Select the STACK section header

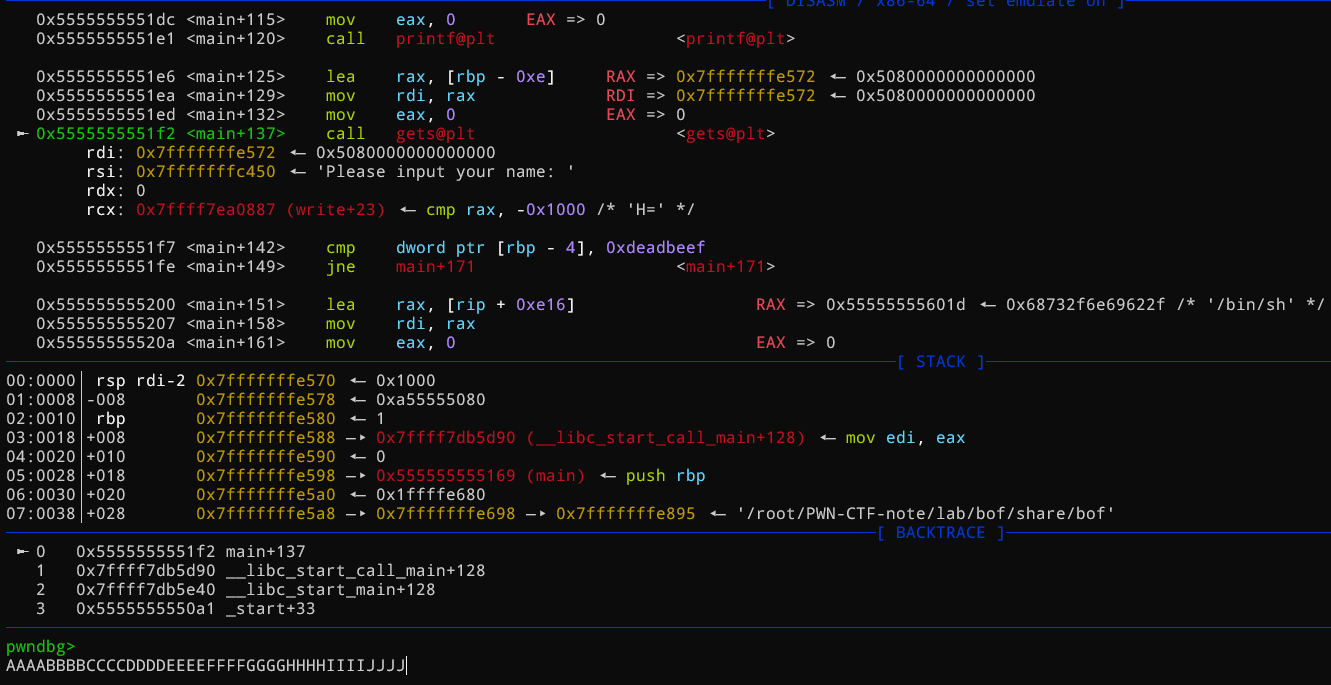940,362
